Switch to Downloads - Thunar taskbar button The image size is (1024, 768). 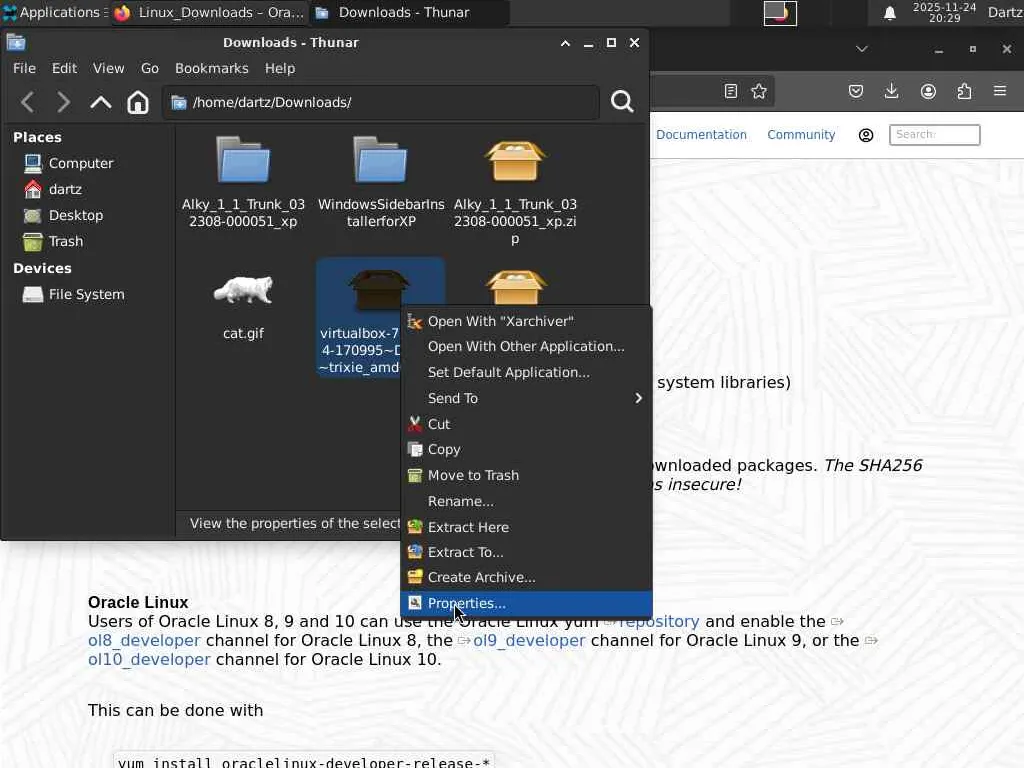point(408,12)
